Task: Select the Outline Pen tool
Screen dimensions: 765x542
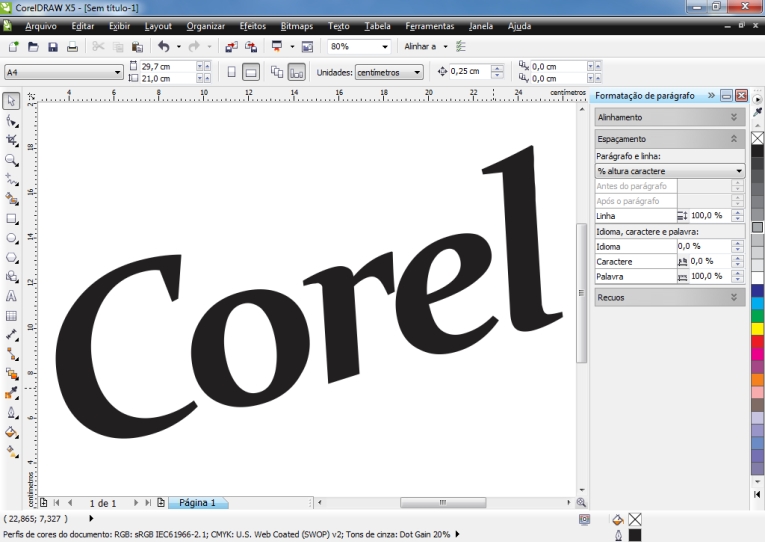Action: (x=11, y=413)
